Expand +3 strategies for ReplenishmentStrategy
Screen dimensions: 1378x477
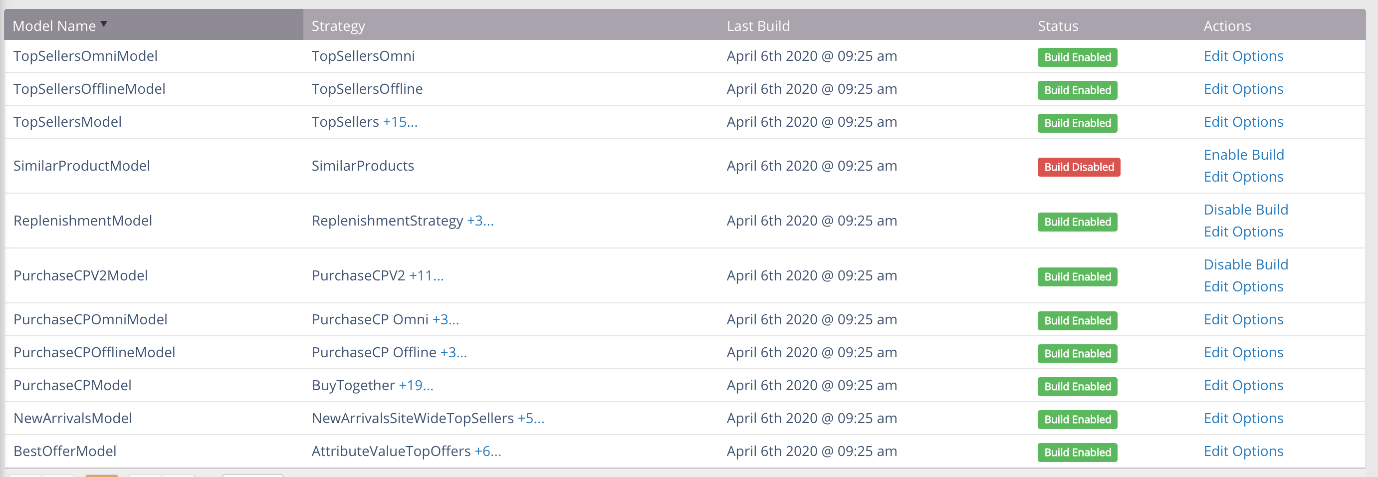point(480,221)
